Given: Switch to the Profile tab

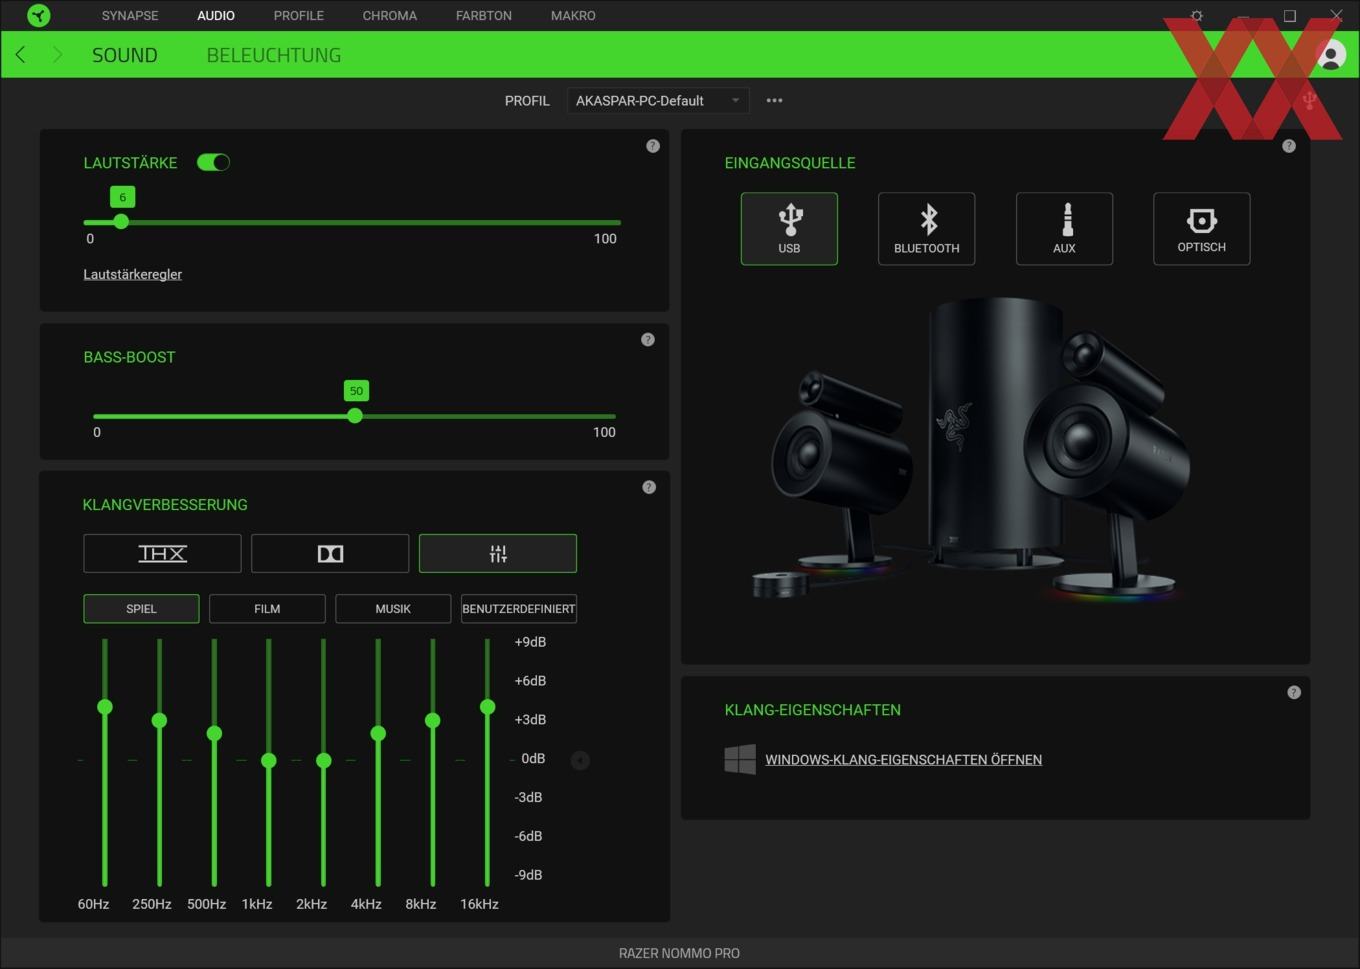Looking at the screenshot, I should tap(299, 16).
